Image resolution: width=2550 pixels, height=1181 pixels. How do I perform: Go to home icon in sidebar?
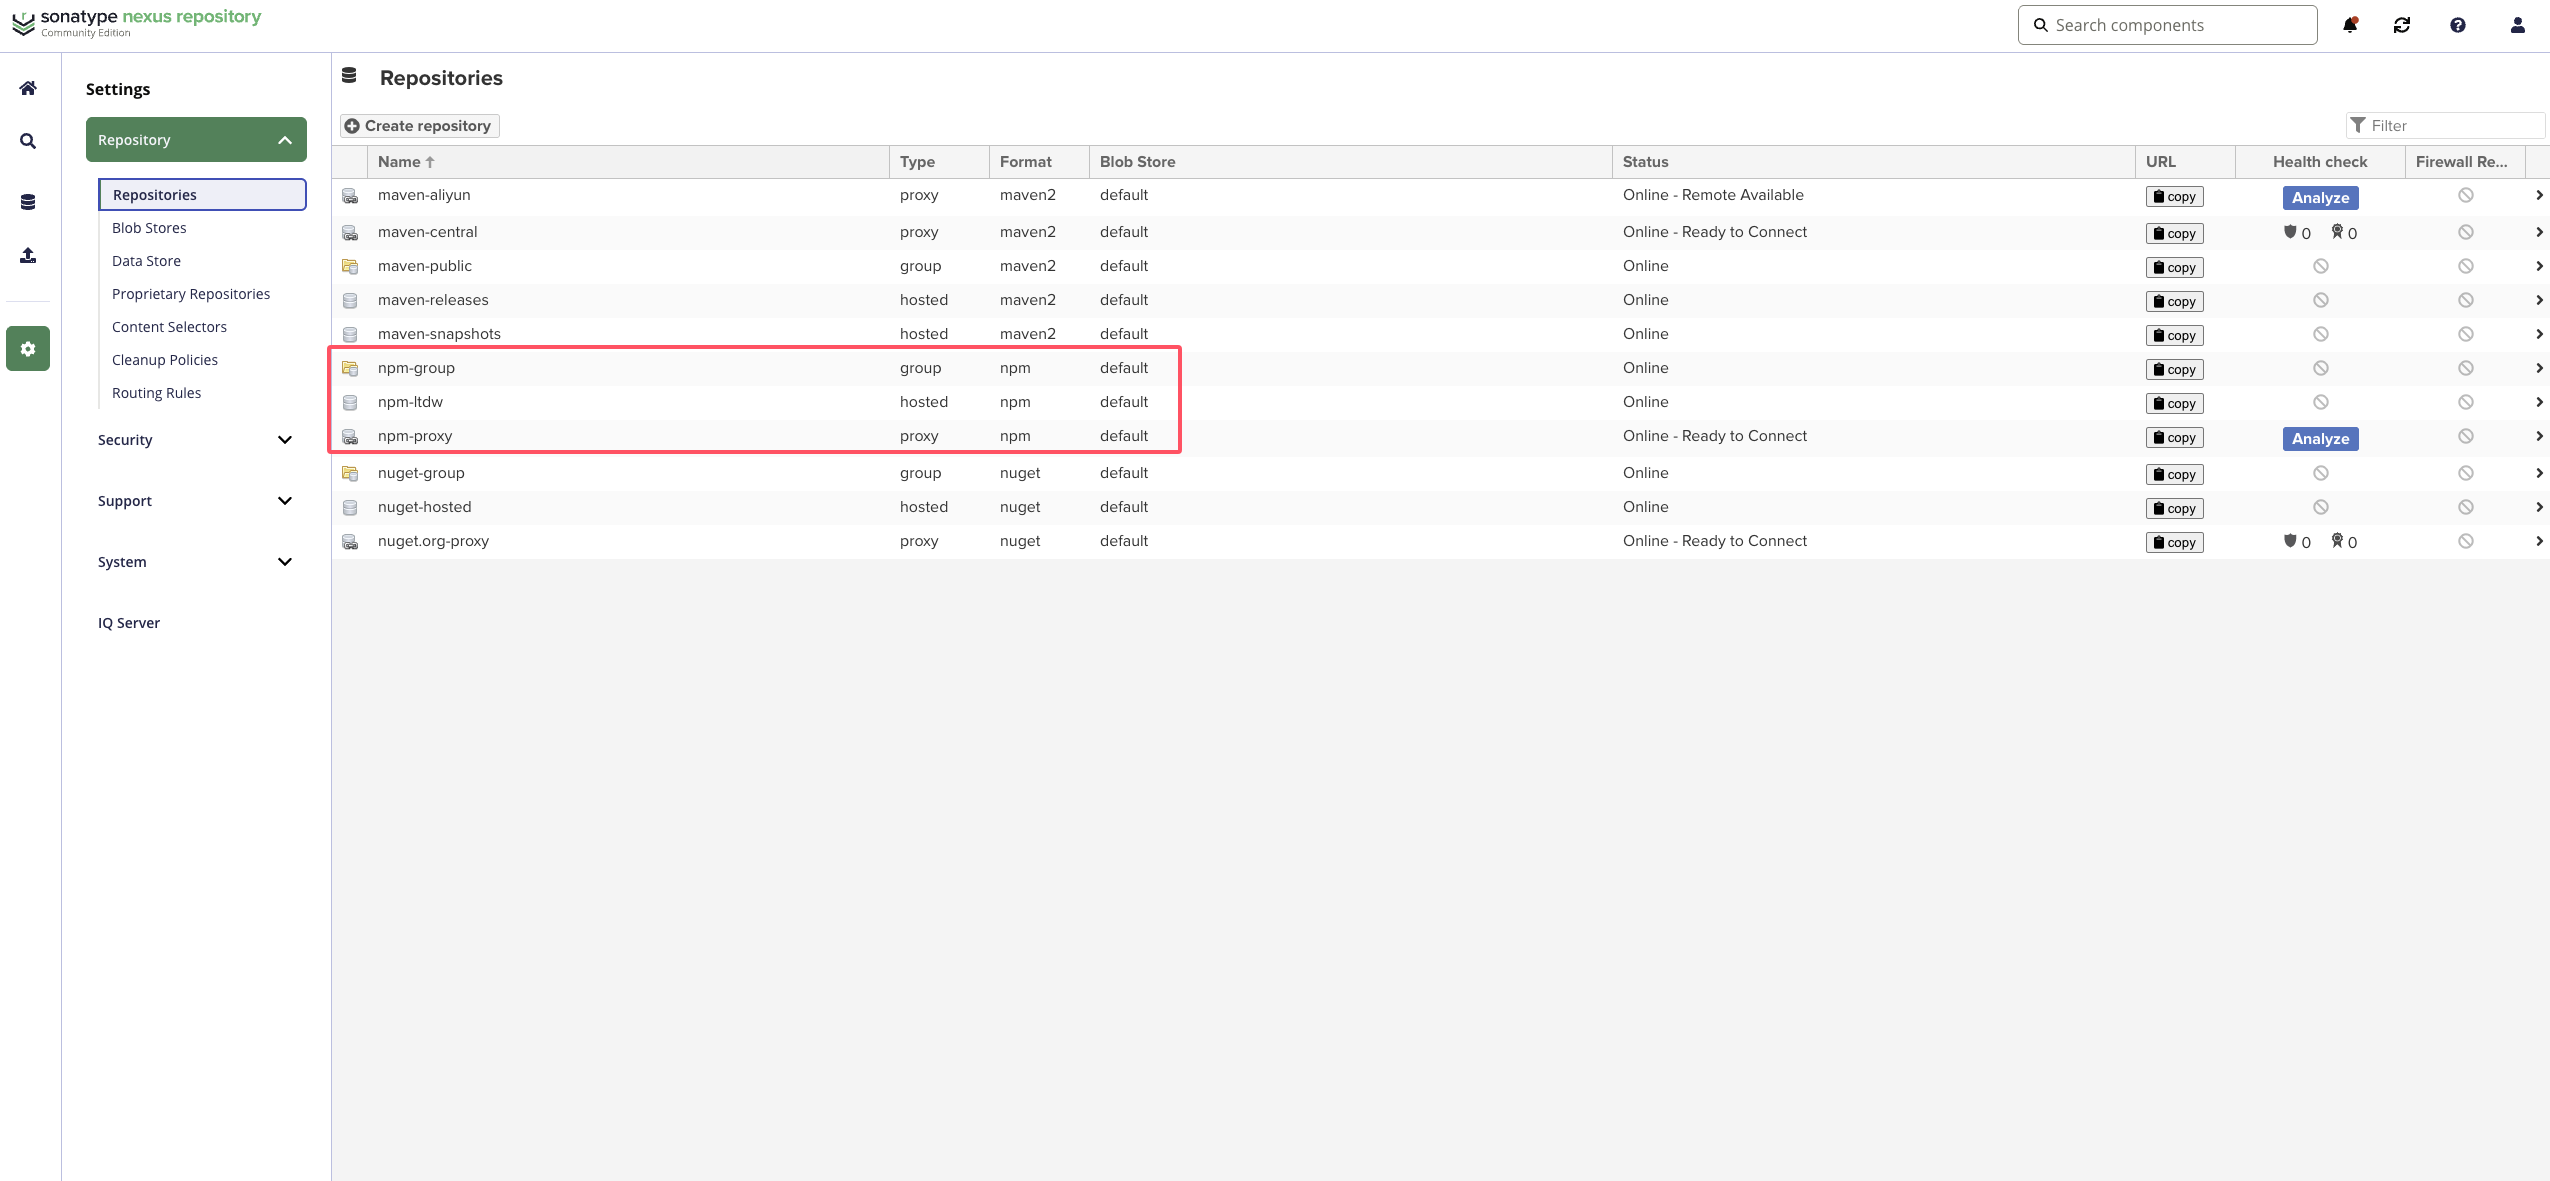click(28, 88)
